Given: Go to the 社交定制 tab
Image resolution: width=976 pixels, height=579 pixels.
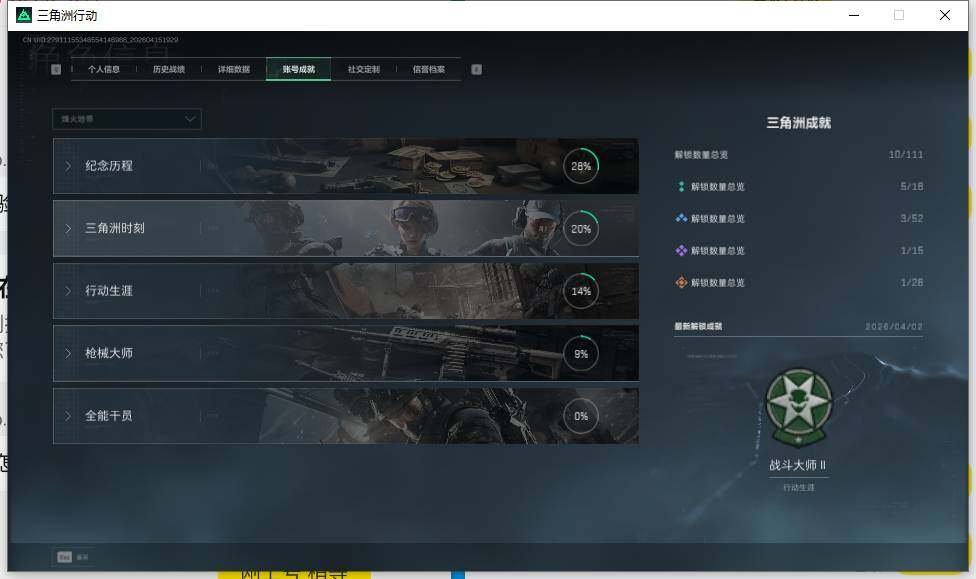Looking at the screenshot, I should pos(364,69).
